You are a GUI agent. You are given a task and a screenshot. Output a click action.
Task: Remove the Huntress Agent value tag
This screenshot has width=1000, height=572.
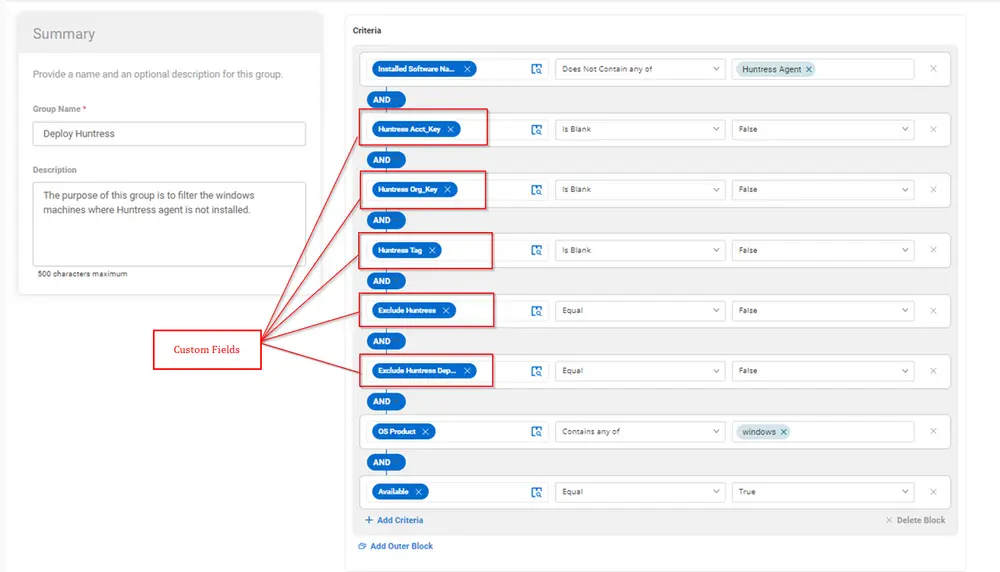coord(809,69)
